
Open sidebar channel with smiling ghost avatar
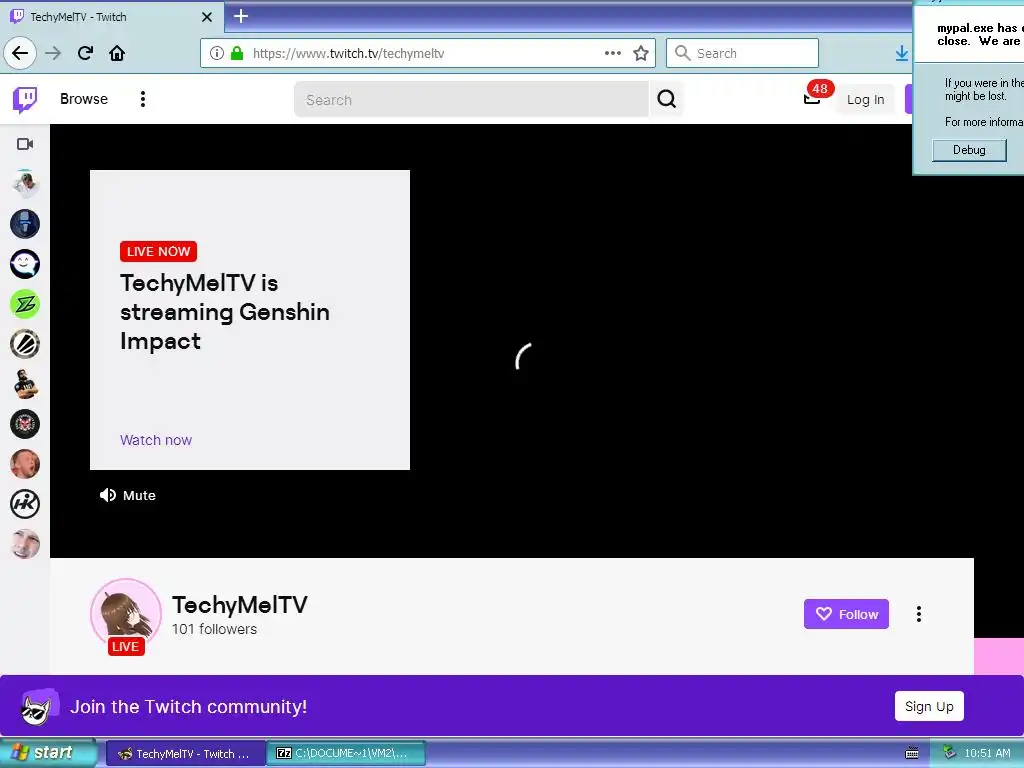click(x=25, y=264)
